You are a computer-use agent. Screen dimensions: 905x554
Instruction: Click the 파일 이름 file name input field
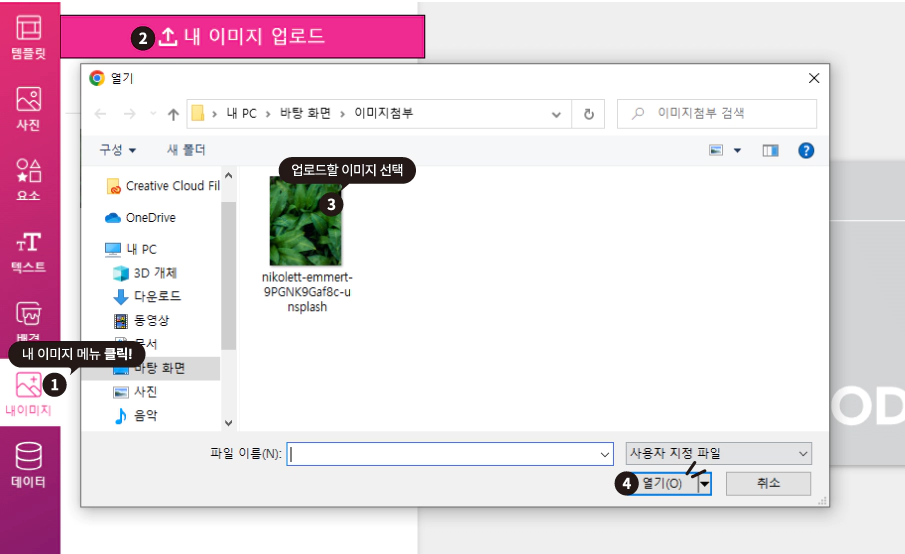450,454
